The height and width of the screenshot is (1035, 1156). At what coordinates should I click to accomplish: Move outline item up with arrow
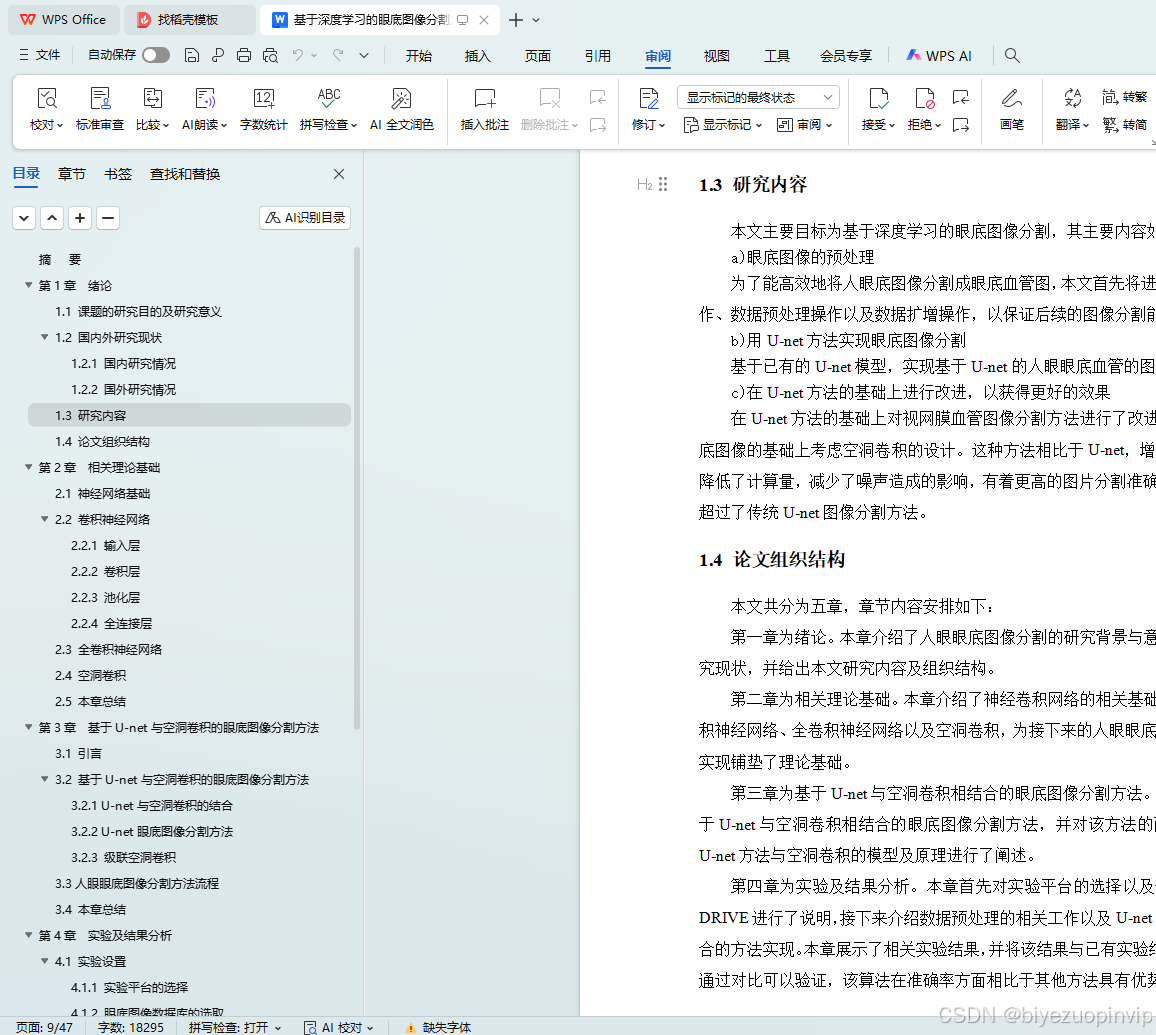[52, 217]
